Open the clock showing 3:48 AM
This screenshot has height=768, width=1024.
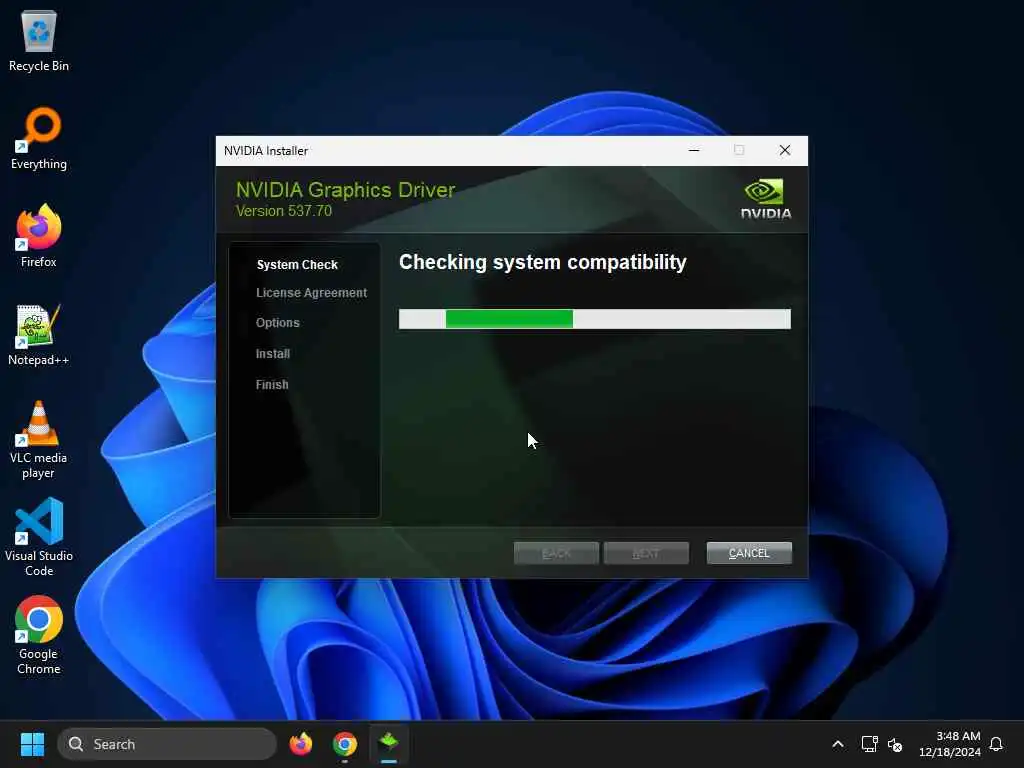tap(950, 744)
